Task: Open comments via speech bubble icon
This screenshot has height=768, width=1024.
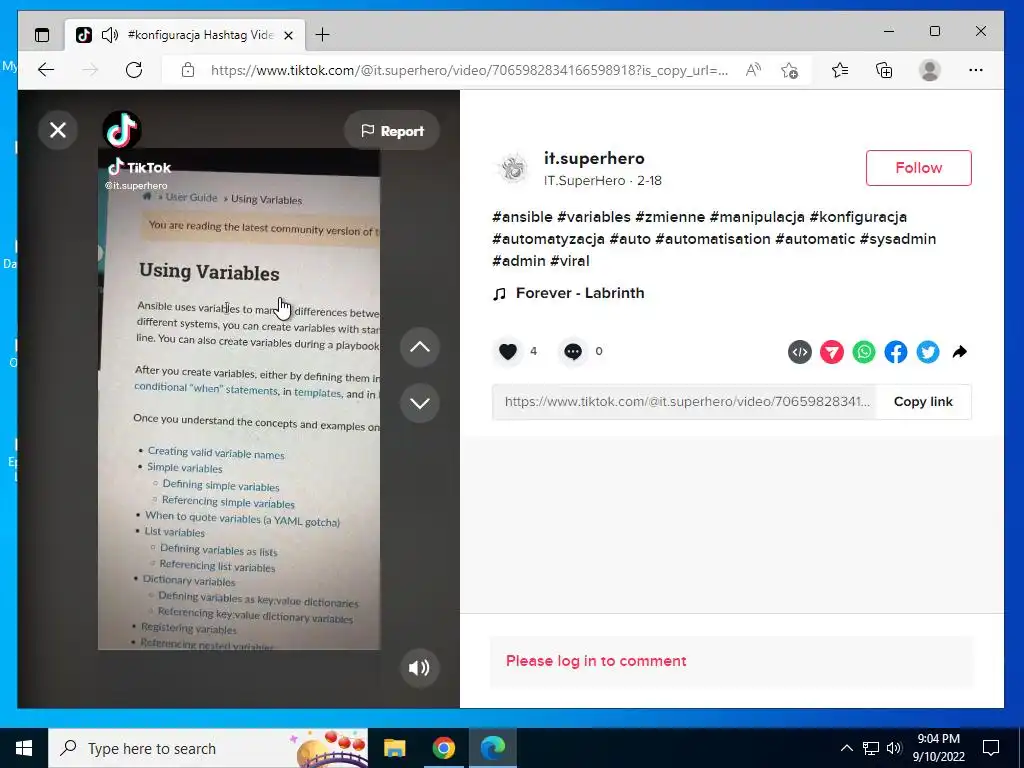Action: pos(573,351)
